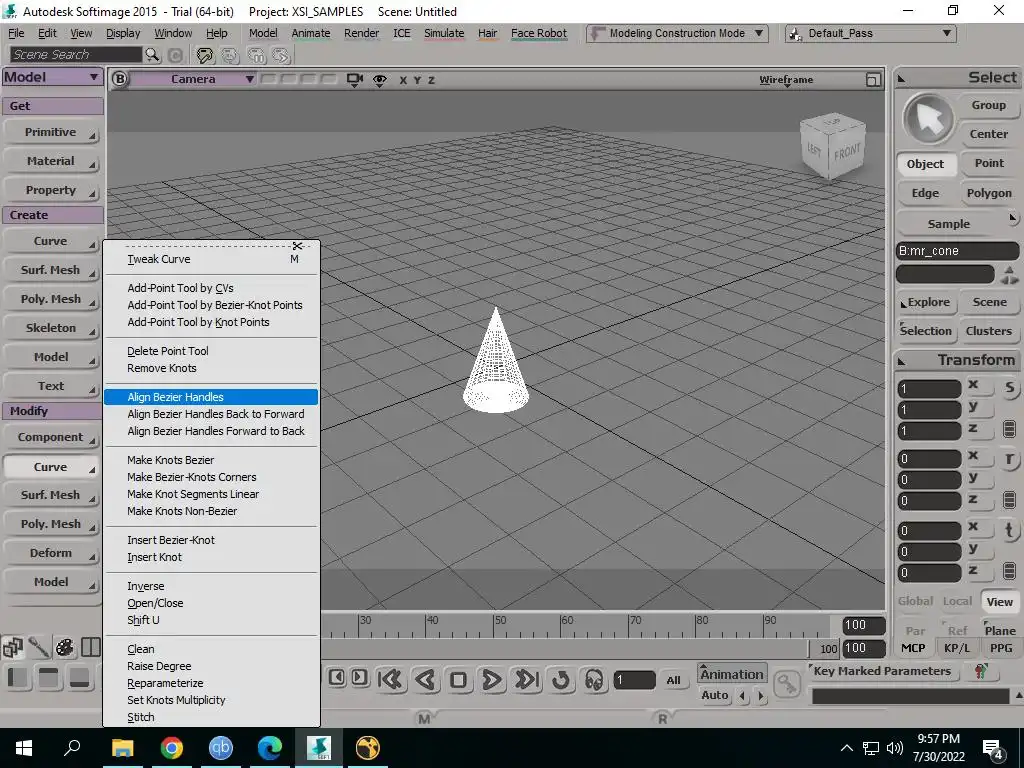The image size is (1024, 768).
Task: Click the large Select arrow tool
Action: (x=928, y=120)
